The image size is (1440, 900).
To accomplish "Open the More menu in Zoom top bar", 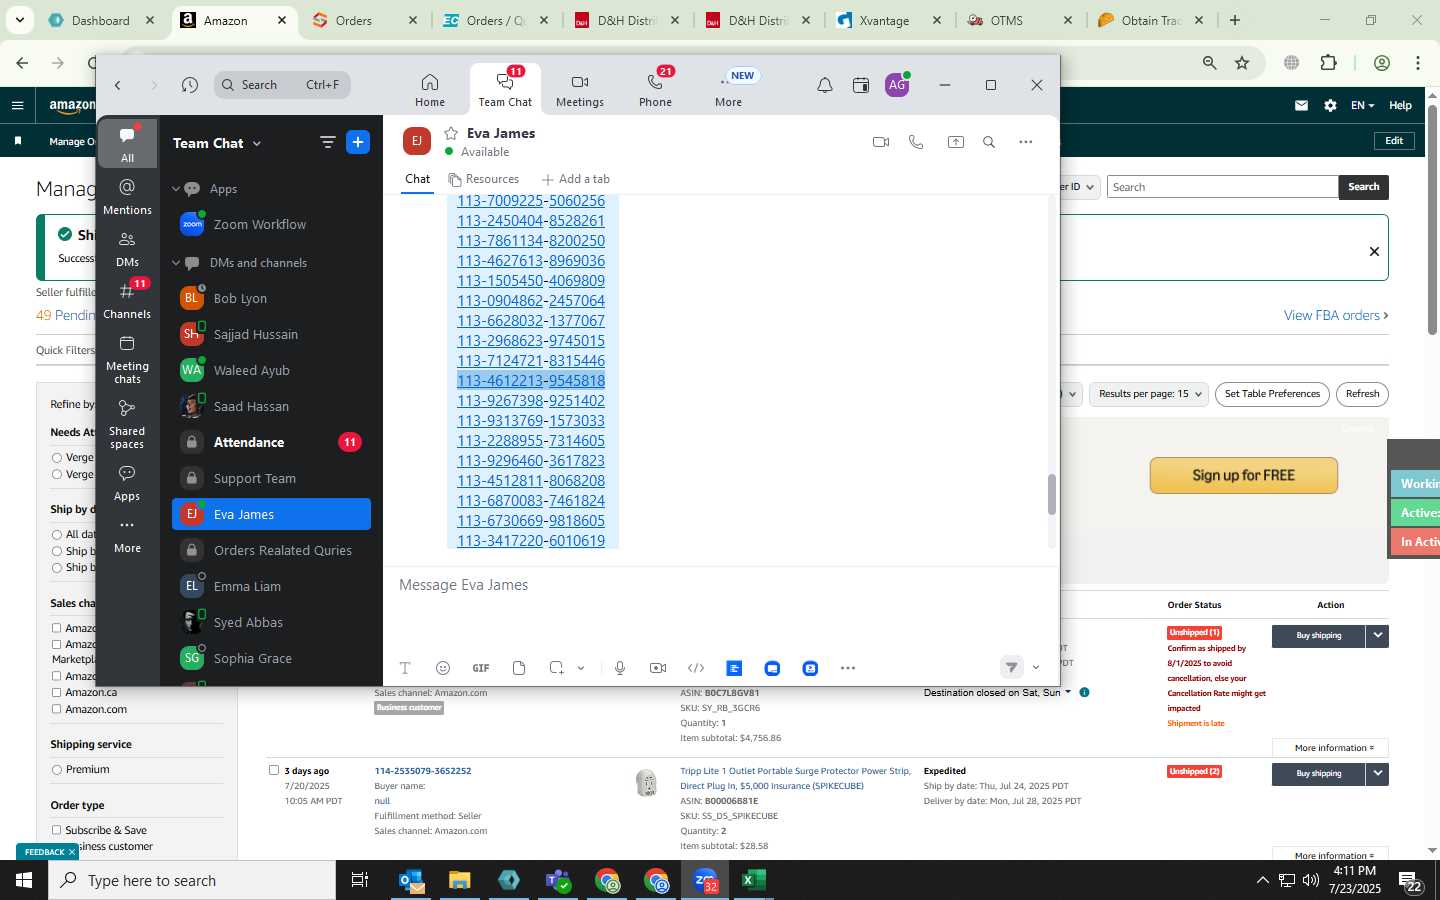I will pos(729,90).
